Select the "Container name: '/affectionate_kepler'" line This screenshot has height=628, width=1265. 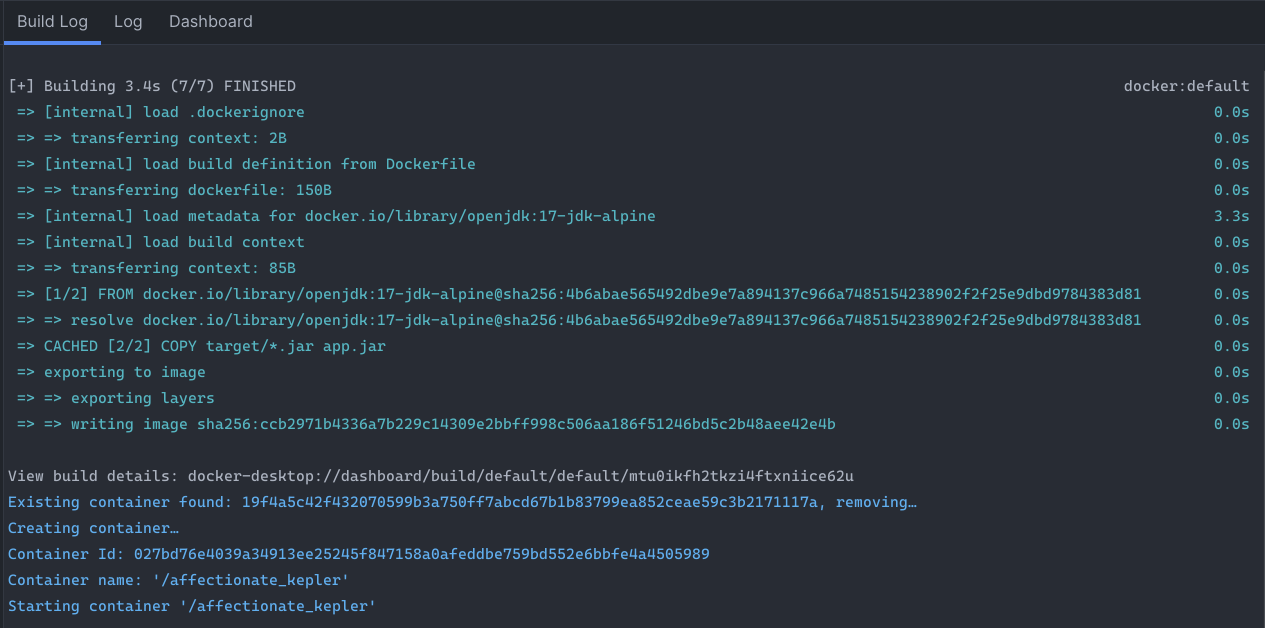tap(182, 580)
